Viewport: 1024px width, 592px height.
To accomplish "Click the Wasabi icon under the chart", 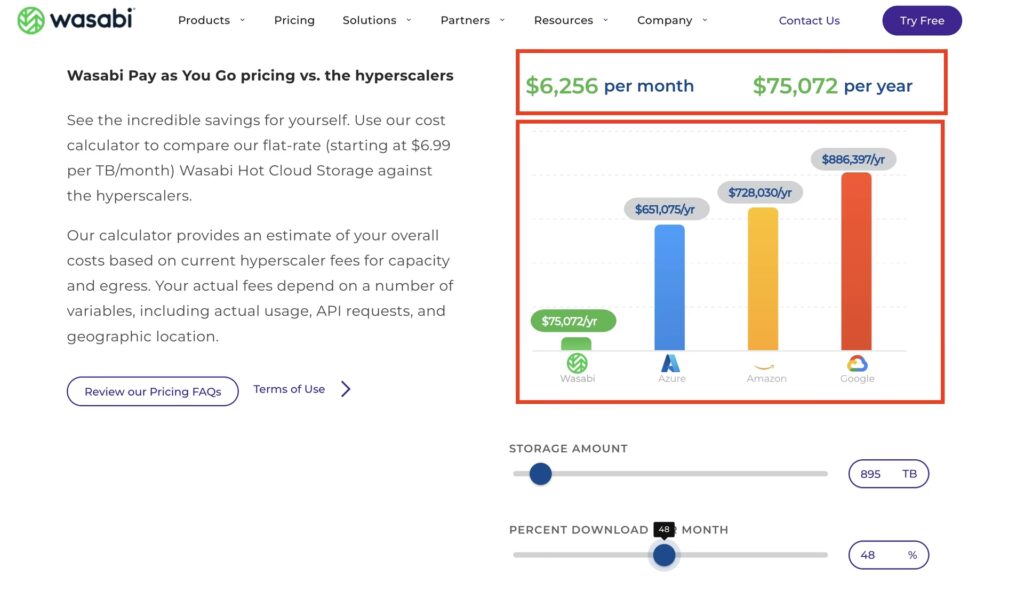I will click(x=577, y=363).
